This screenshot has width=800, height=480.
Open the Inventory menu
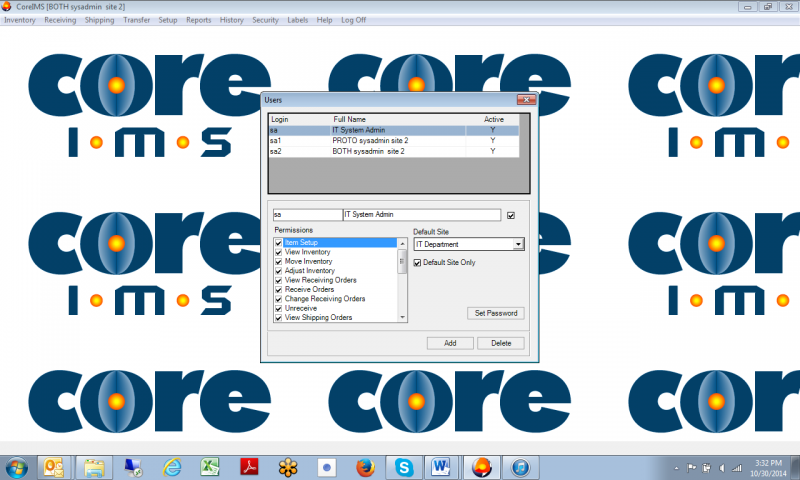coord(20,20)
